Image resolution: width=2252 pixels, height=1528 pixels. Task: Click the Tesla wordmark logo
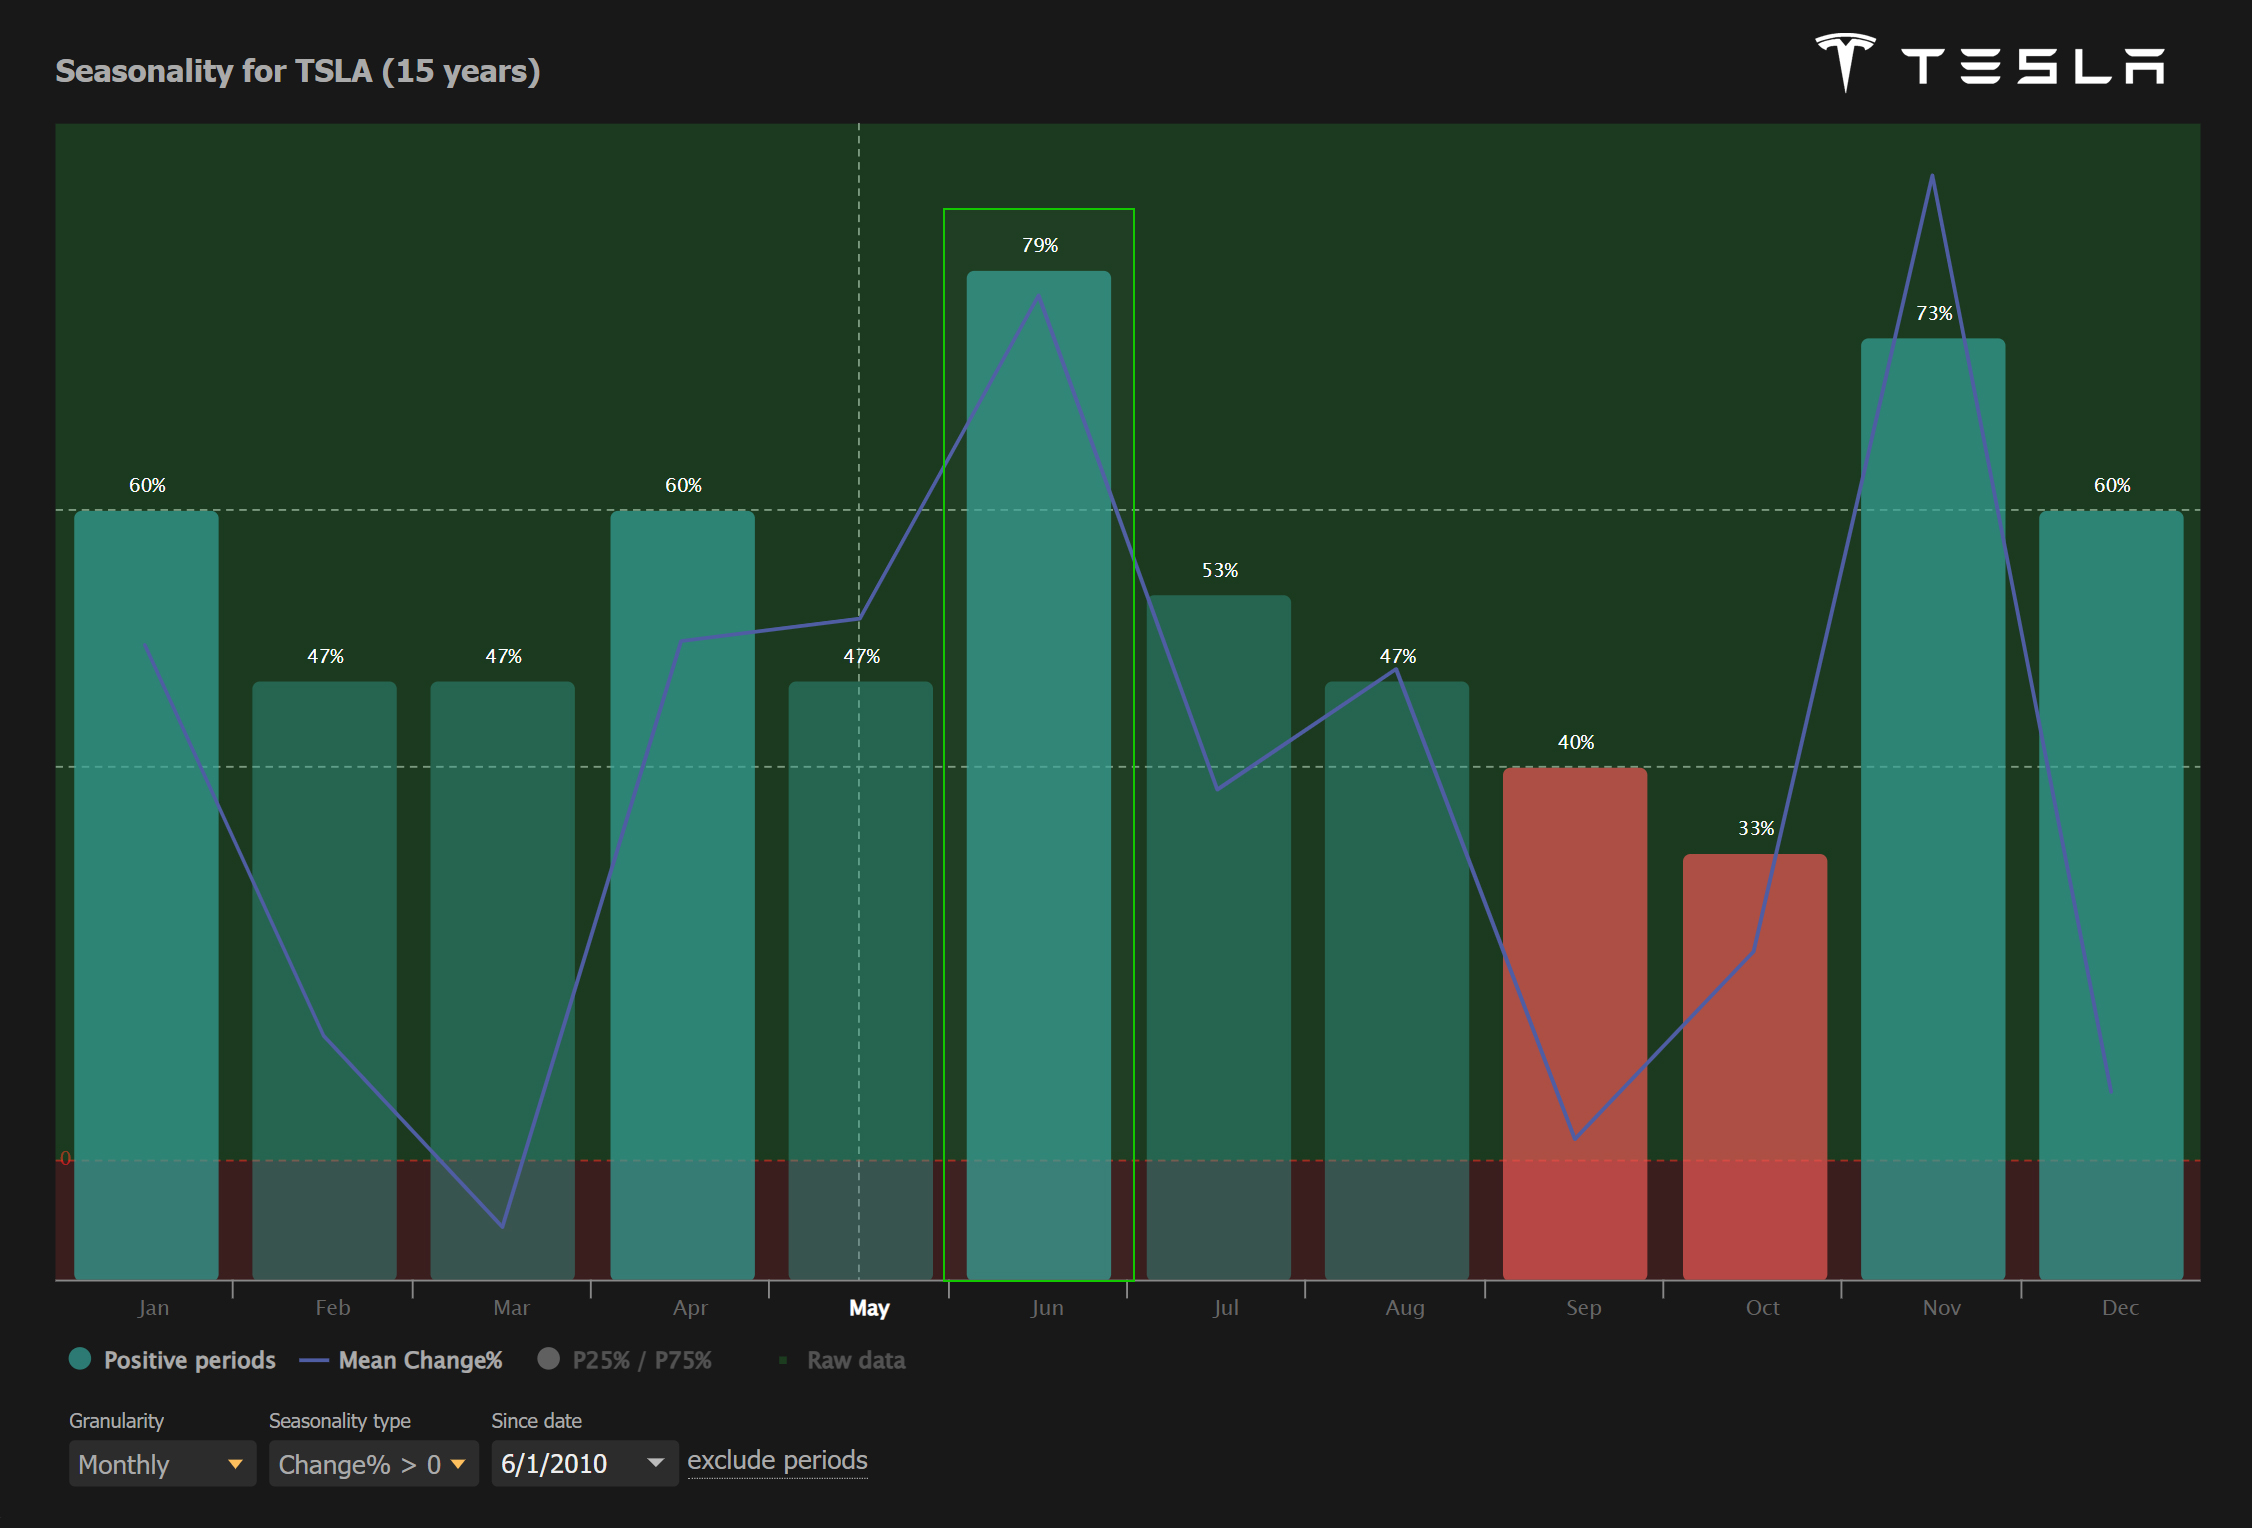(2032, 67)
